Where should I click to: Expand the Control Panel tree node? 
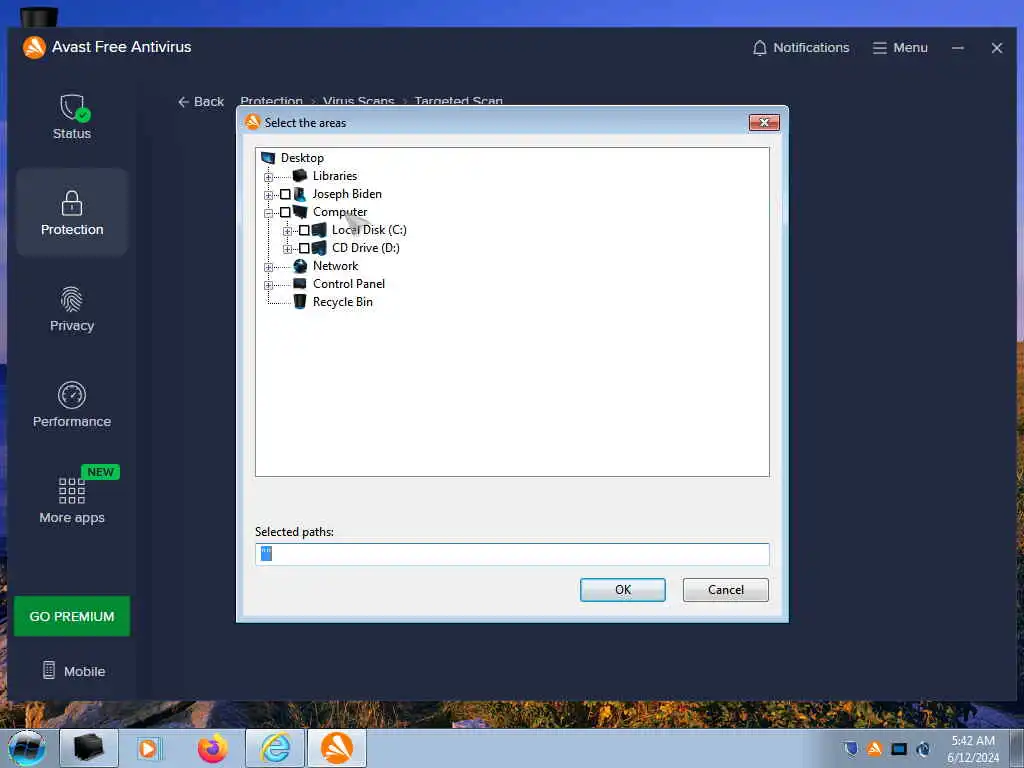(268, 285)
